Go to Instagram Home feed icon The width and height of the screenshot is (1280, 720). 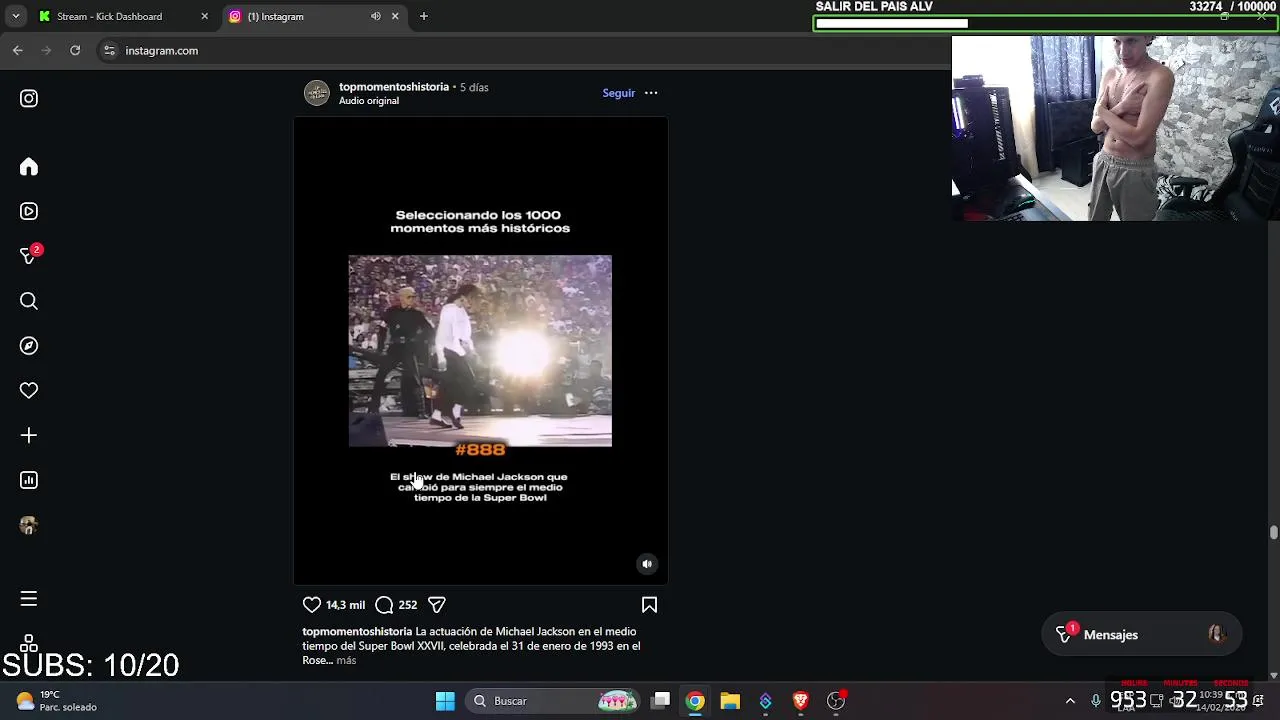coord(29,167)
